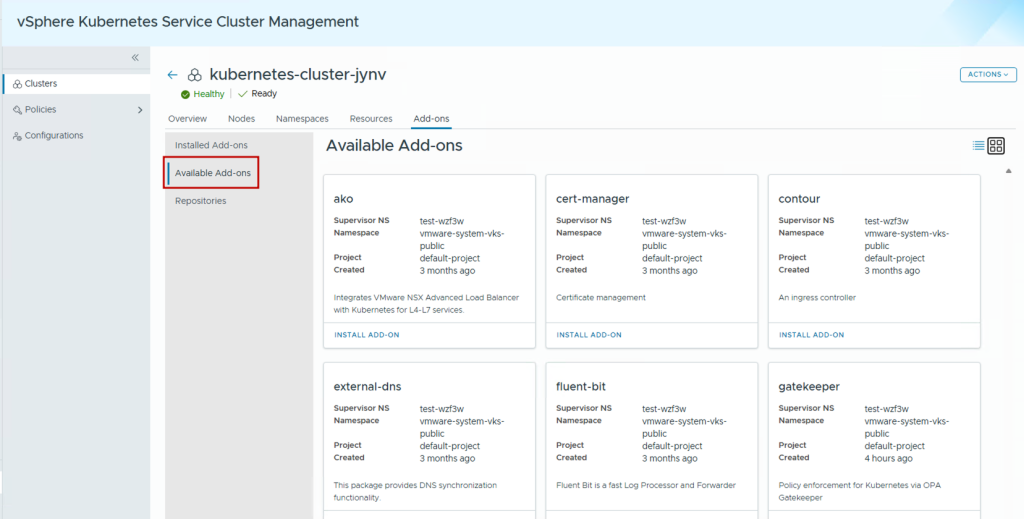1024x519 pixels.
Task: Click Fluent Bit Log Processor description
Action: pos(646,486)
